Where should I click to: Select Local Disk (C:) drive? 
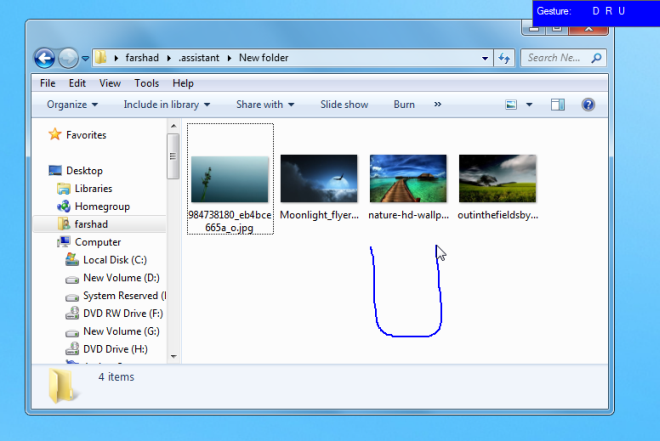[x=114, y=260]
